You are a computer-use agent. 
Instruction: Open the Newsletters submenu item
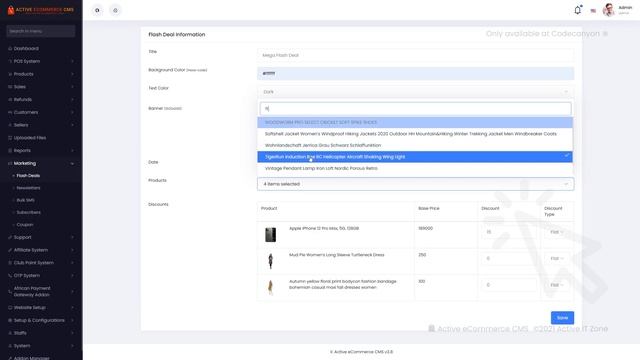coord(28,188)
